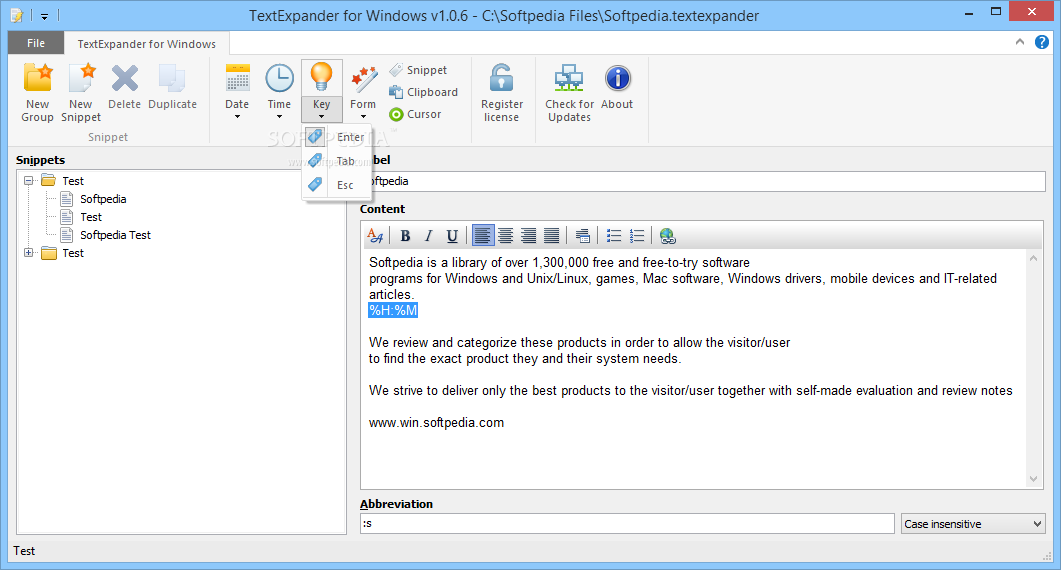The width and height of the screenshot is (1061, 570).
Task: Insert hyperlink with globe icon
Action: [x=668, y=236]
